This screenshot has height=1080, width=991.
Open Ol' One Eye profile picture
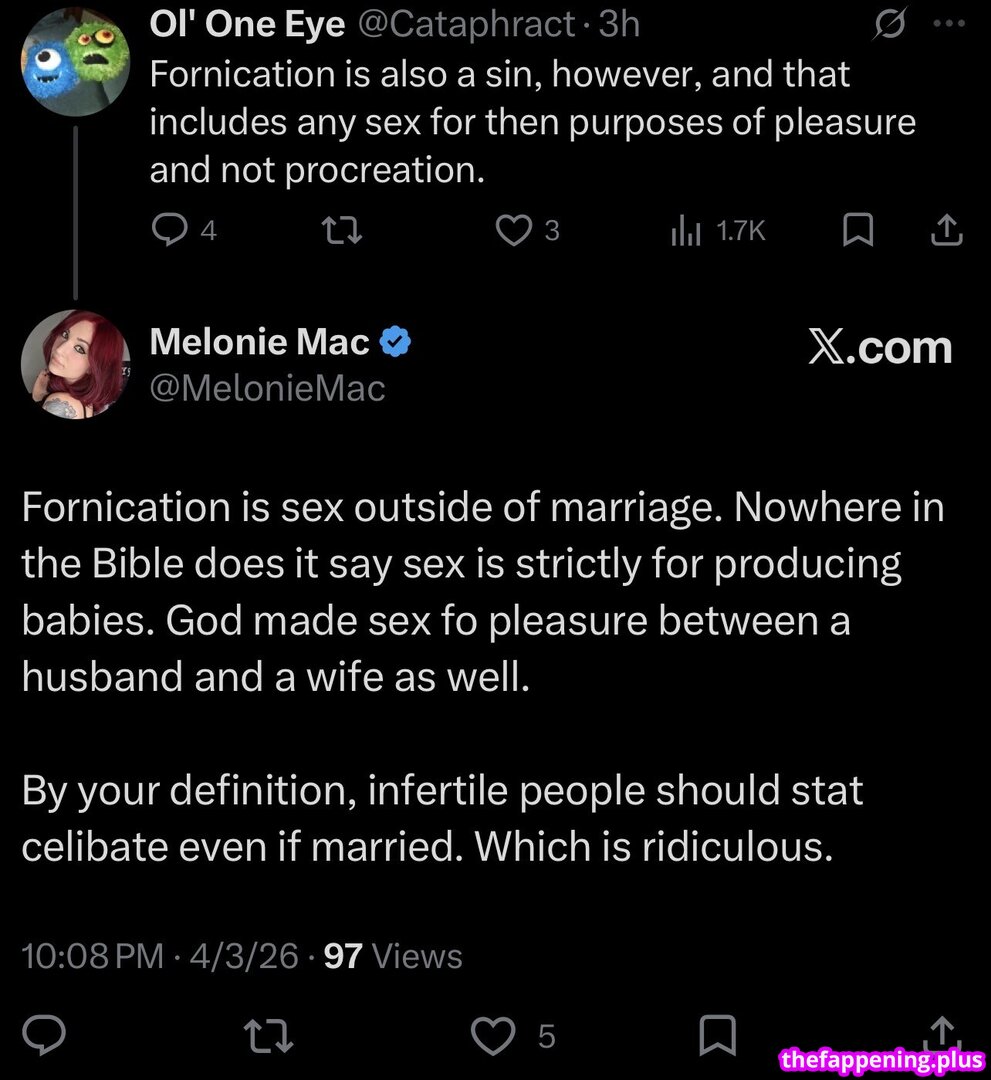76,62
